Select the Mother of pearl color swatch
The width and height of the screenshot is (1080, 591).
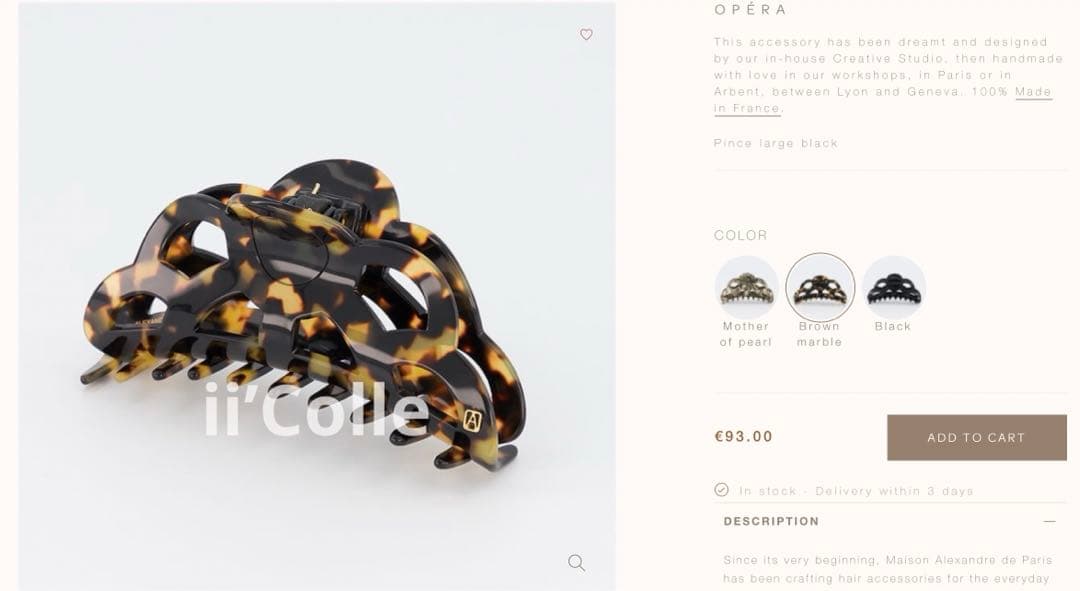click(x=746, y=287)
